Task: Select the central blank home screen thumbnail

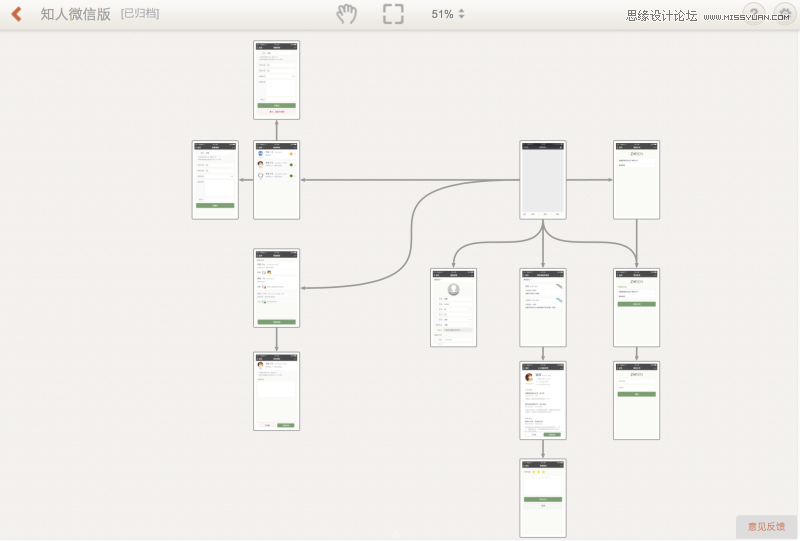Action: (543, 180)
